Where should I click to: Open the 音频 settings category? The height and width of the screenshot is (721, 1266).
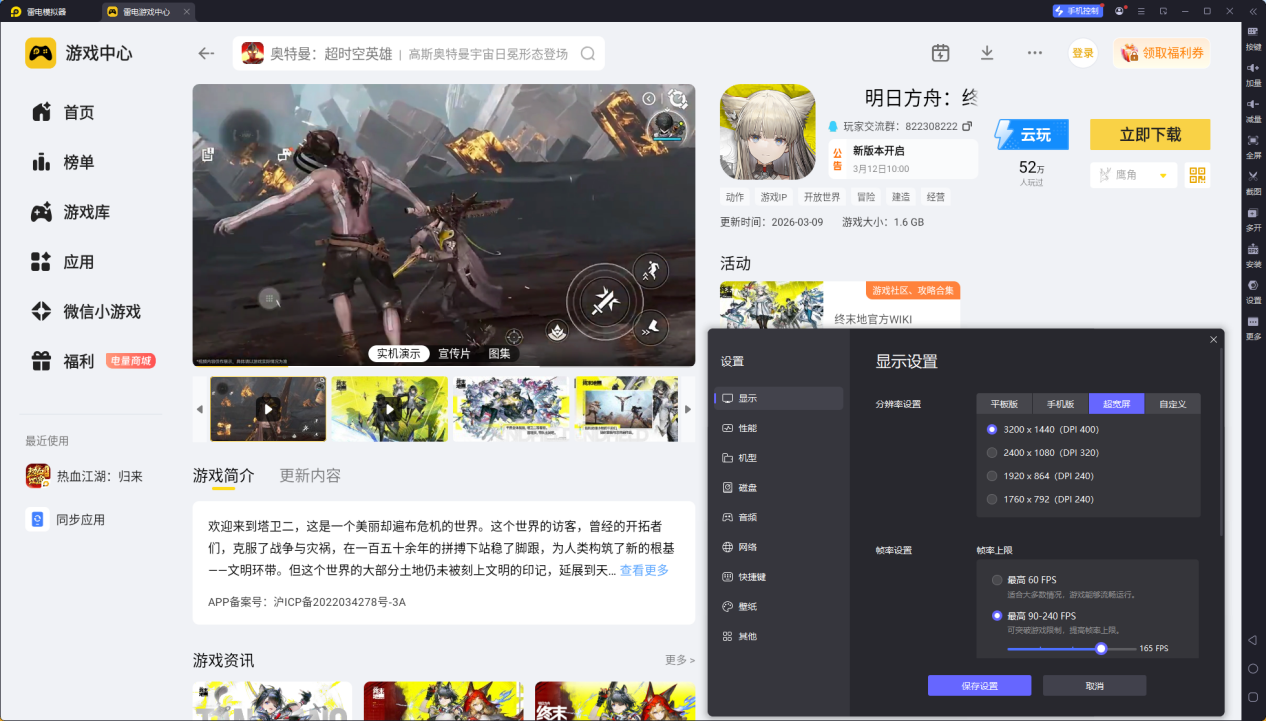779,517
